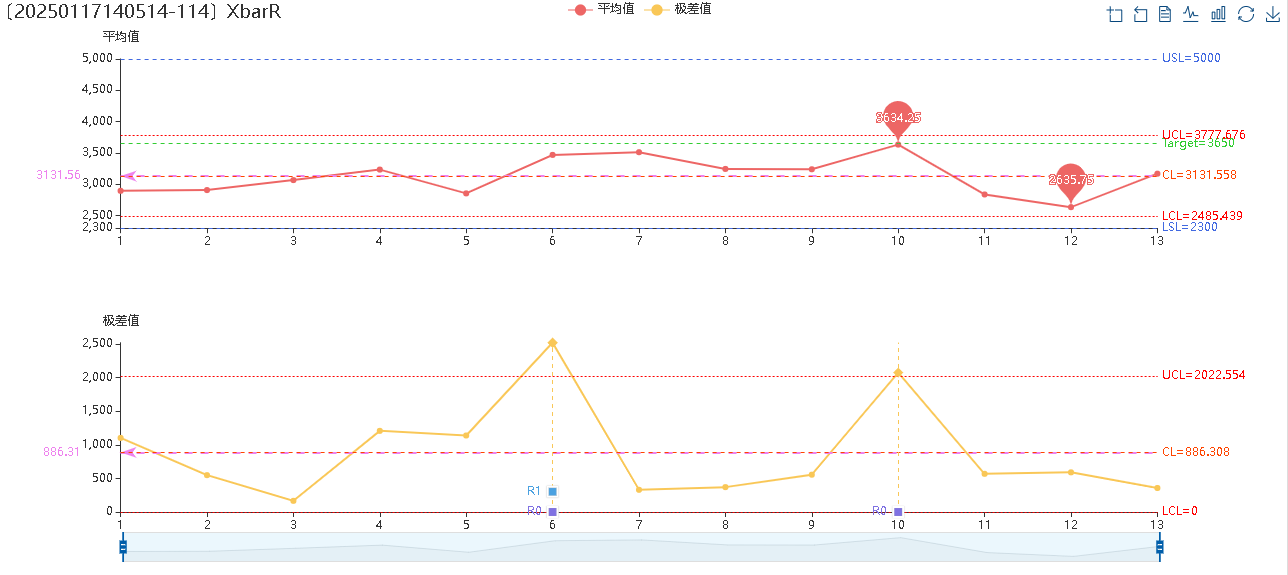The image size is (1288, 575).
Task: Click right handle of data zoom slider
Action: 1160,547
